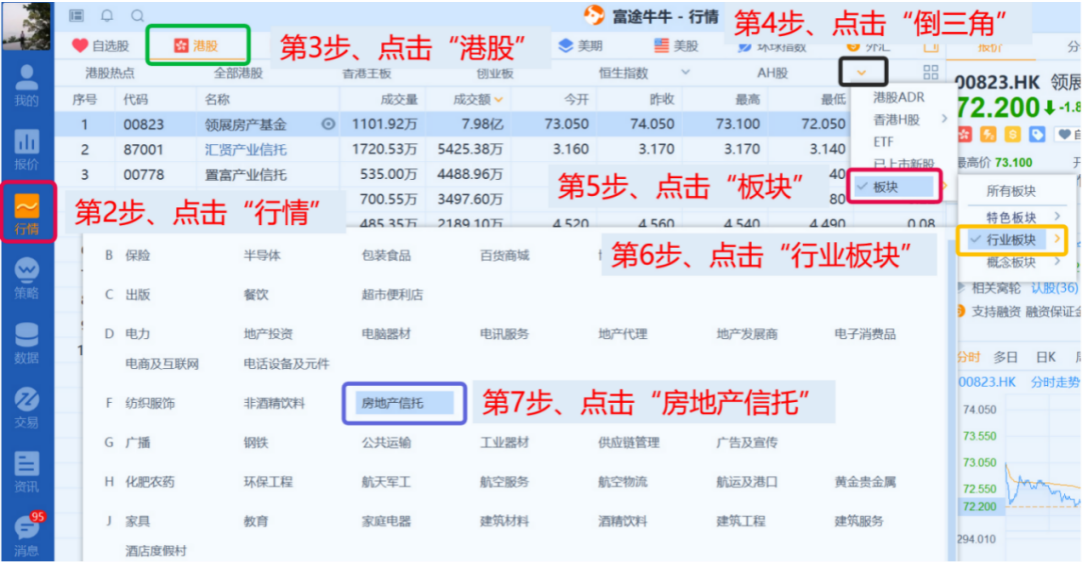Select the 酒店度假村 industry sector

[x=156, y=551]
